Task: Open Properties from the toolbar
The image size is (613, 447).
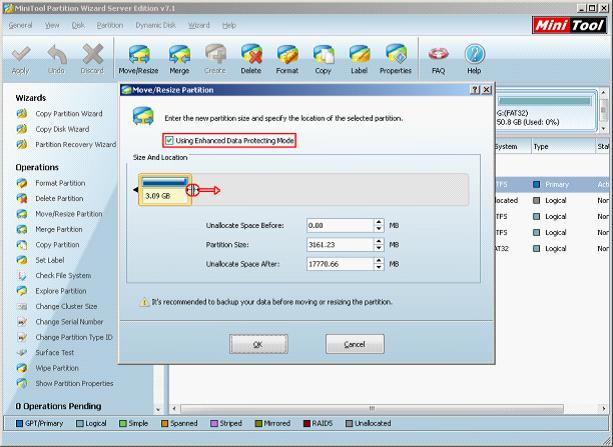Action: pos(395,59)
